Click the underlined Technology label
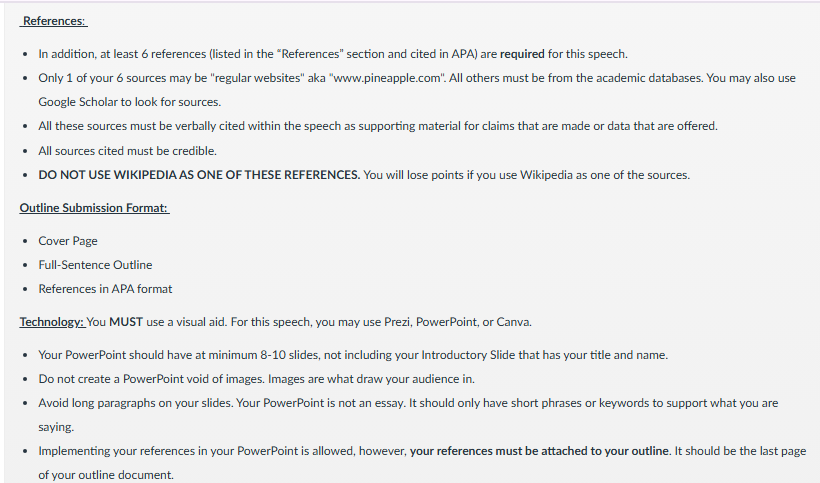 52,322
